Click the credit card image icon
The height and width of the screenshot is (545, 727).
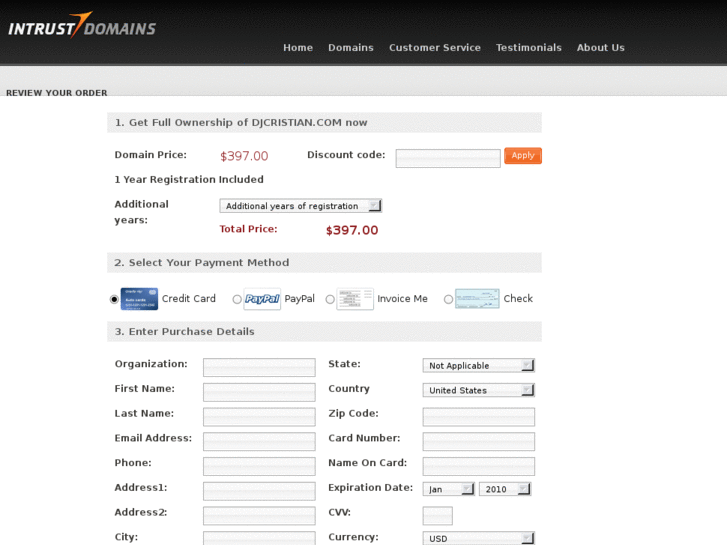(x=139, y=299)
